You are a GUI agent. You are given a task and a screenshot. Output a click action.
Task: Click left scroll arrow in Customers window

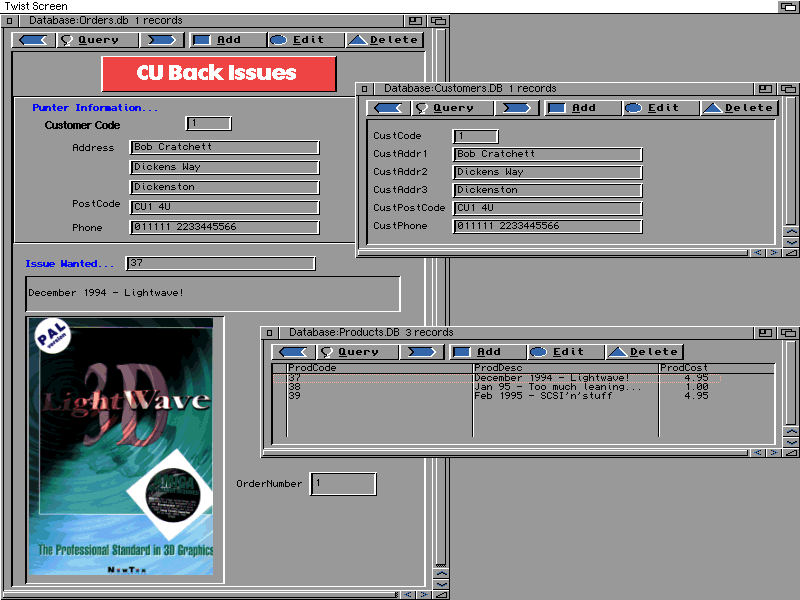[758, 253]
